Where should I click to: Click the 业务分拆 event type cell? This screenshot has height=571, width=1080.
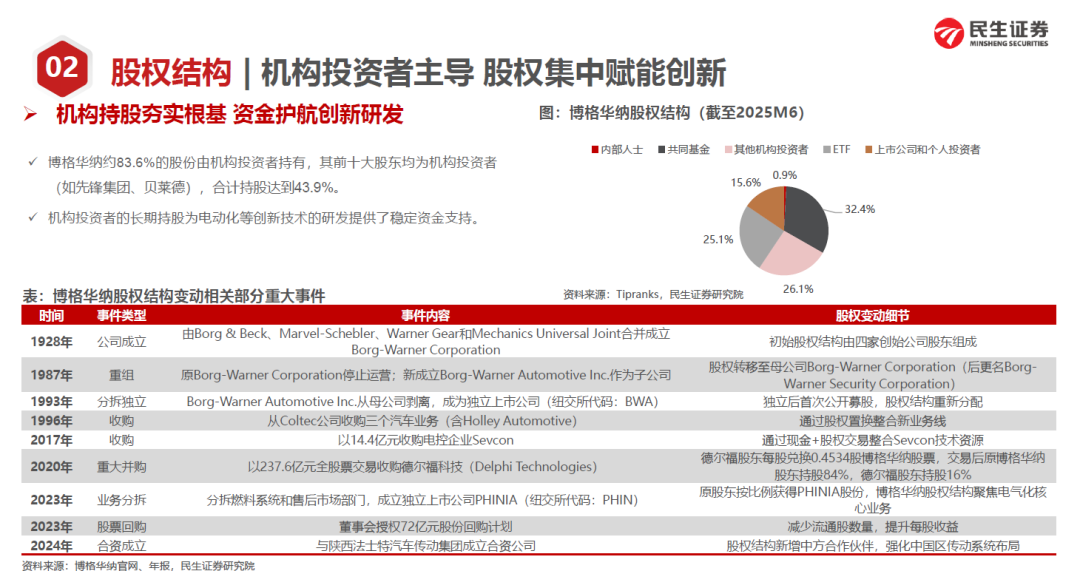[121, 500]
